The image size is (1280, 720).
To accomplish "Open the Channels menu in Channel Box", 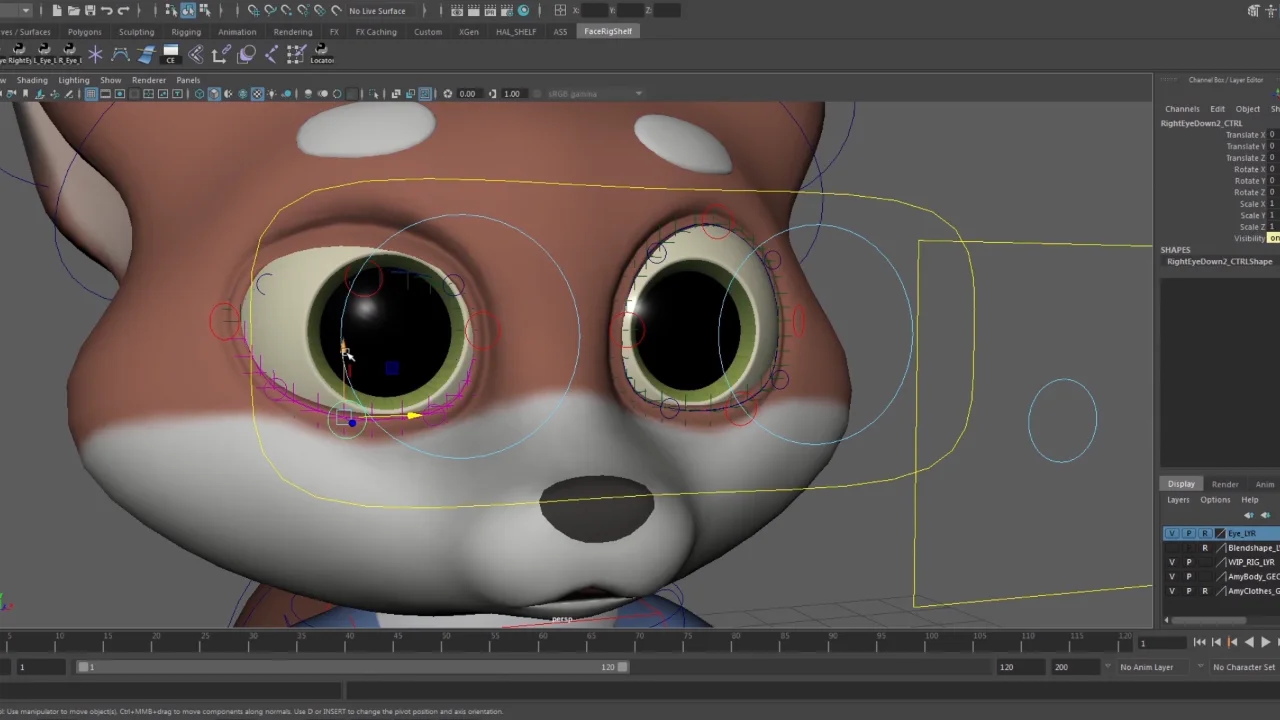I will coord(1182,109).
